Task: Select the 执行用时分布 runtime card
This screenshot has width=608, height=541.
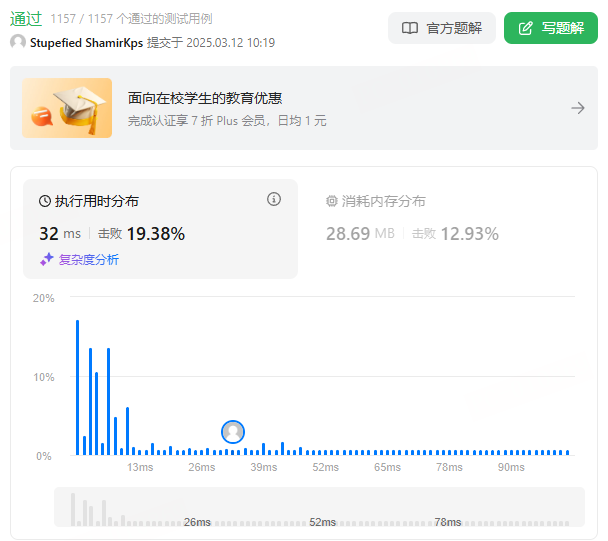Action: click(161, 229)
